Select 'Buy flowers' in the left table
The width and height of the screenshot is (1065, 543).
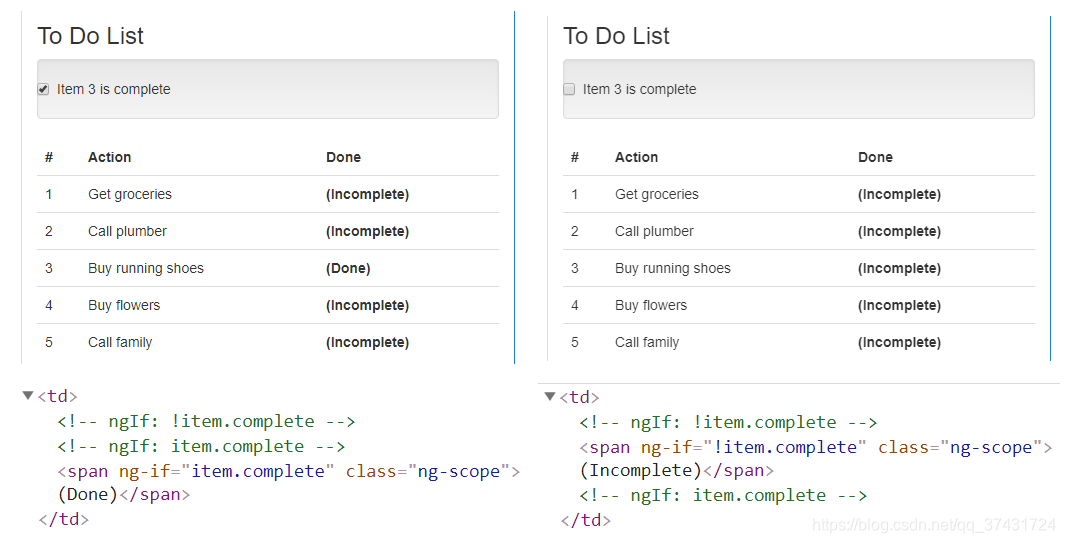124,305
